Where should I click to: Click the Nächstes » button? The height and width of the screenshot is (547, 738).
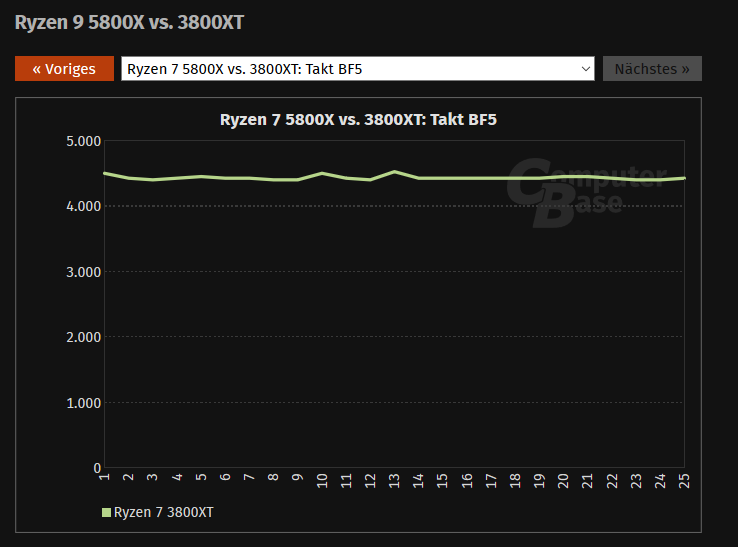click(x=652, y=69)
